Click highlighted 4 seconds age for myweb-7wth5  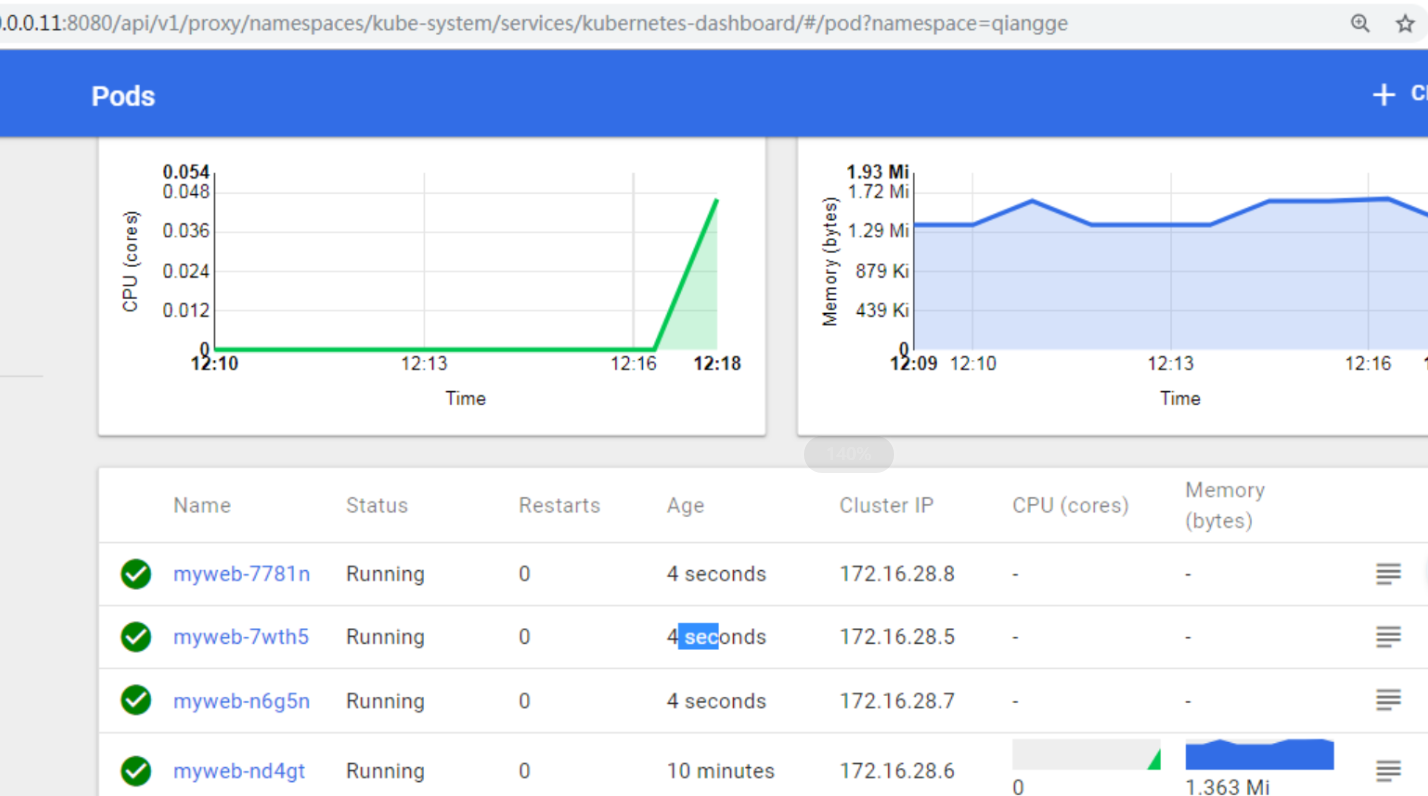[x=716, y=637]
